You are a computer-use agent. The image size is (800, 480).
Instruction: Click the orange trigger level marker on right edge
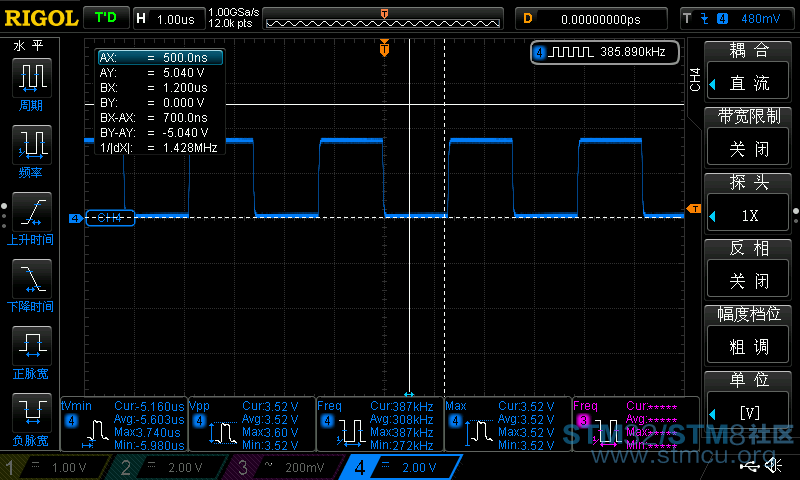tap(694, 208)
